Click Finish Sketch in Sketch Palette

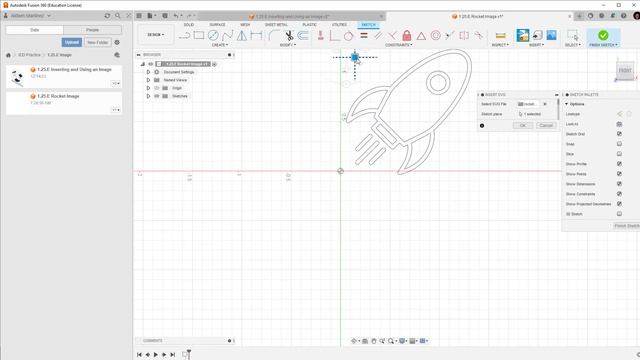pyautogui.click(x=626, y=226)
